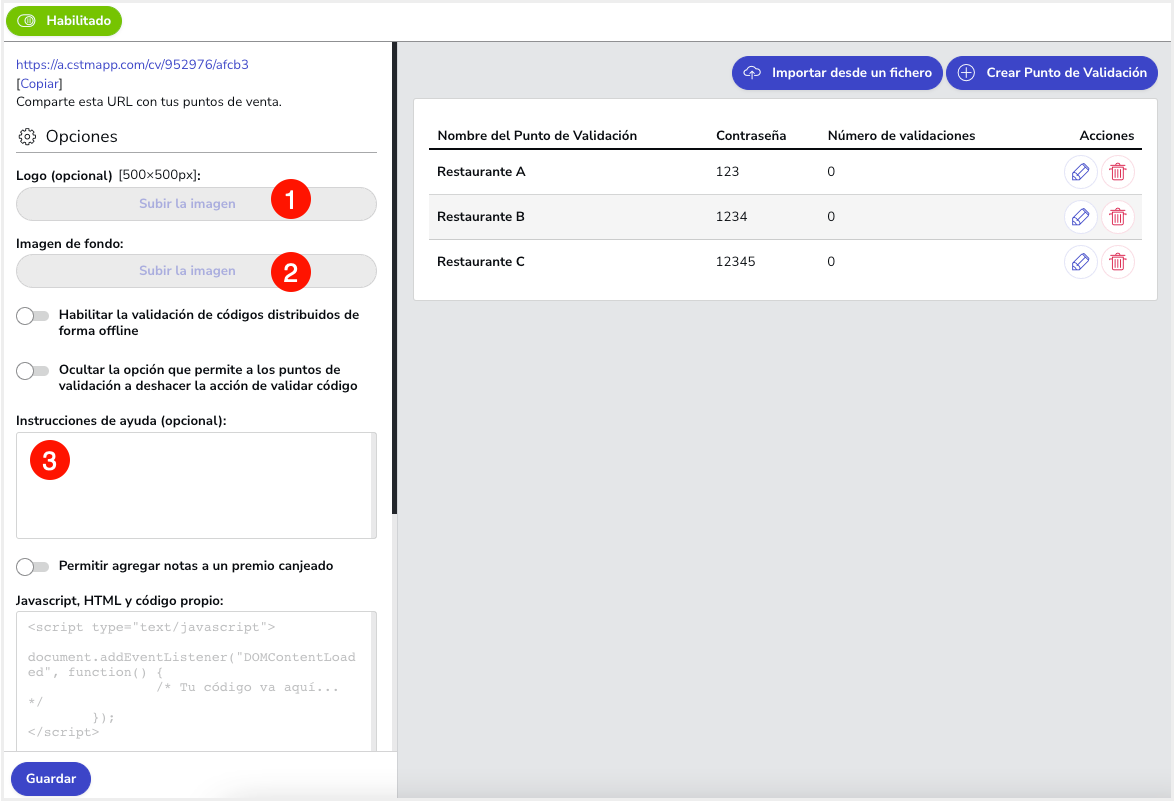Focus the Instrucciones de ayuda text area
The width and height of the screenshot is (1174, 802).
(196, 485)
